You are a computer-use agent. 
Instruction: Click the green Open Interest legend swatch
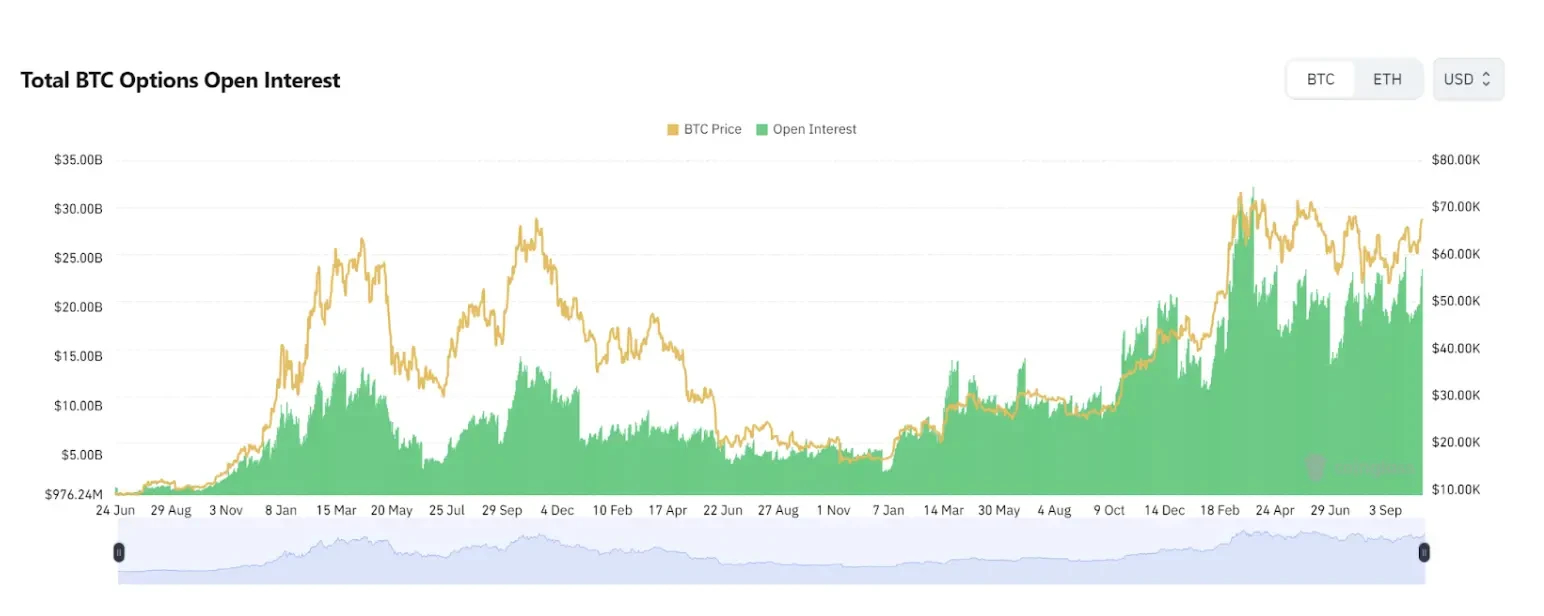tap(763, 129)
